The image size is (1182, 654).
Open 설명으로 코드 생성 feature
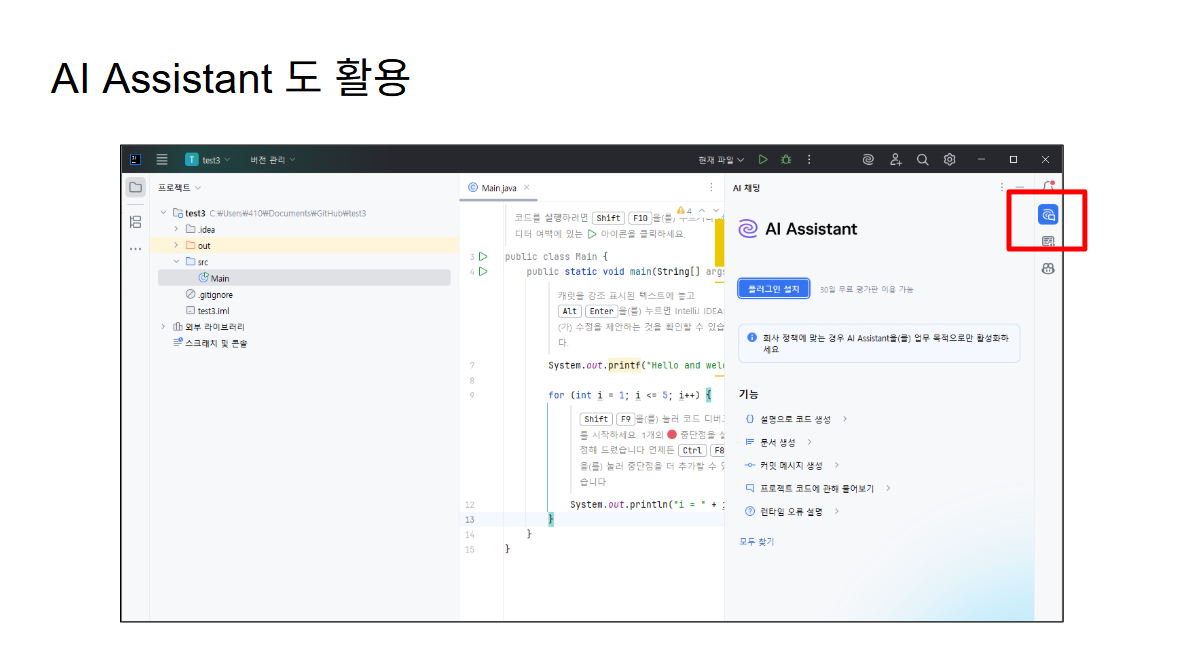click(796, 419)
